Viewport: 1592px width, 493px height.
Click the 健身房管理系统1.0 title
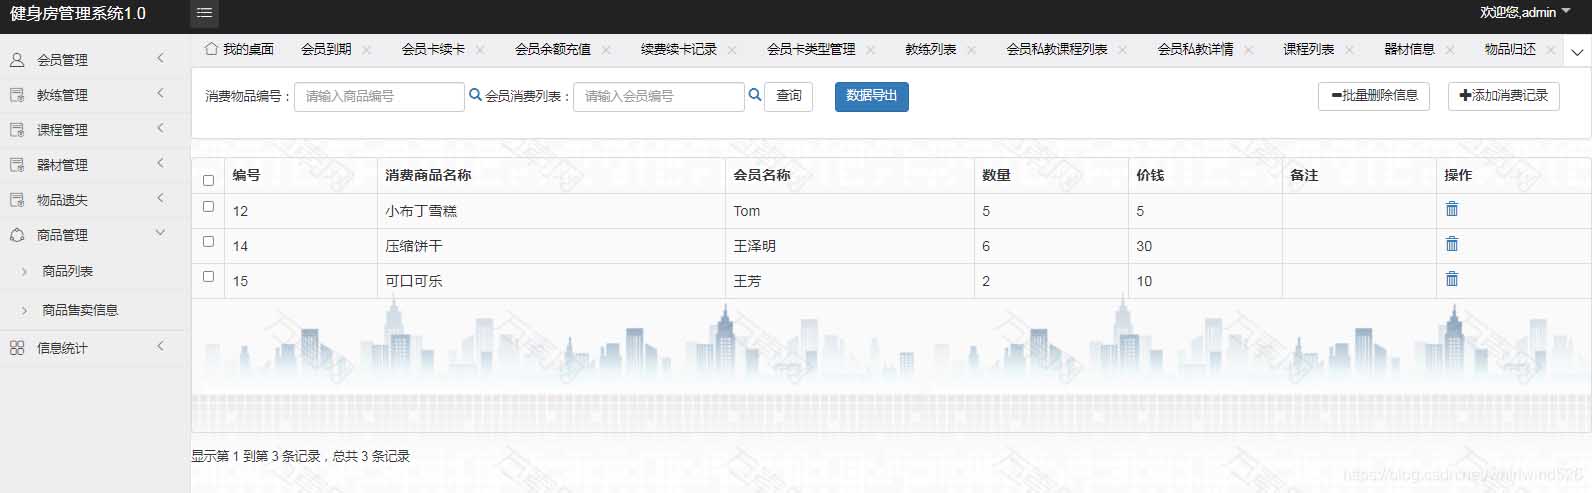[x=78, y=13]
